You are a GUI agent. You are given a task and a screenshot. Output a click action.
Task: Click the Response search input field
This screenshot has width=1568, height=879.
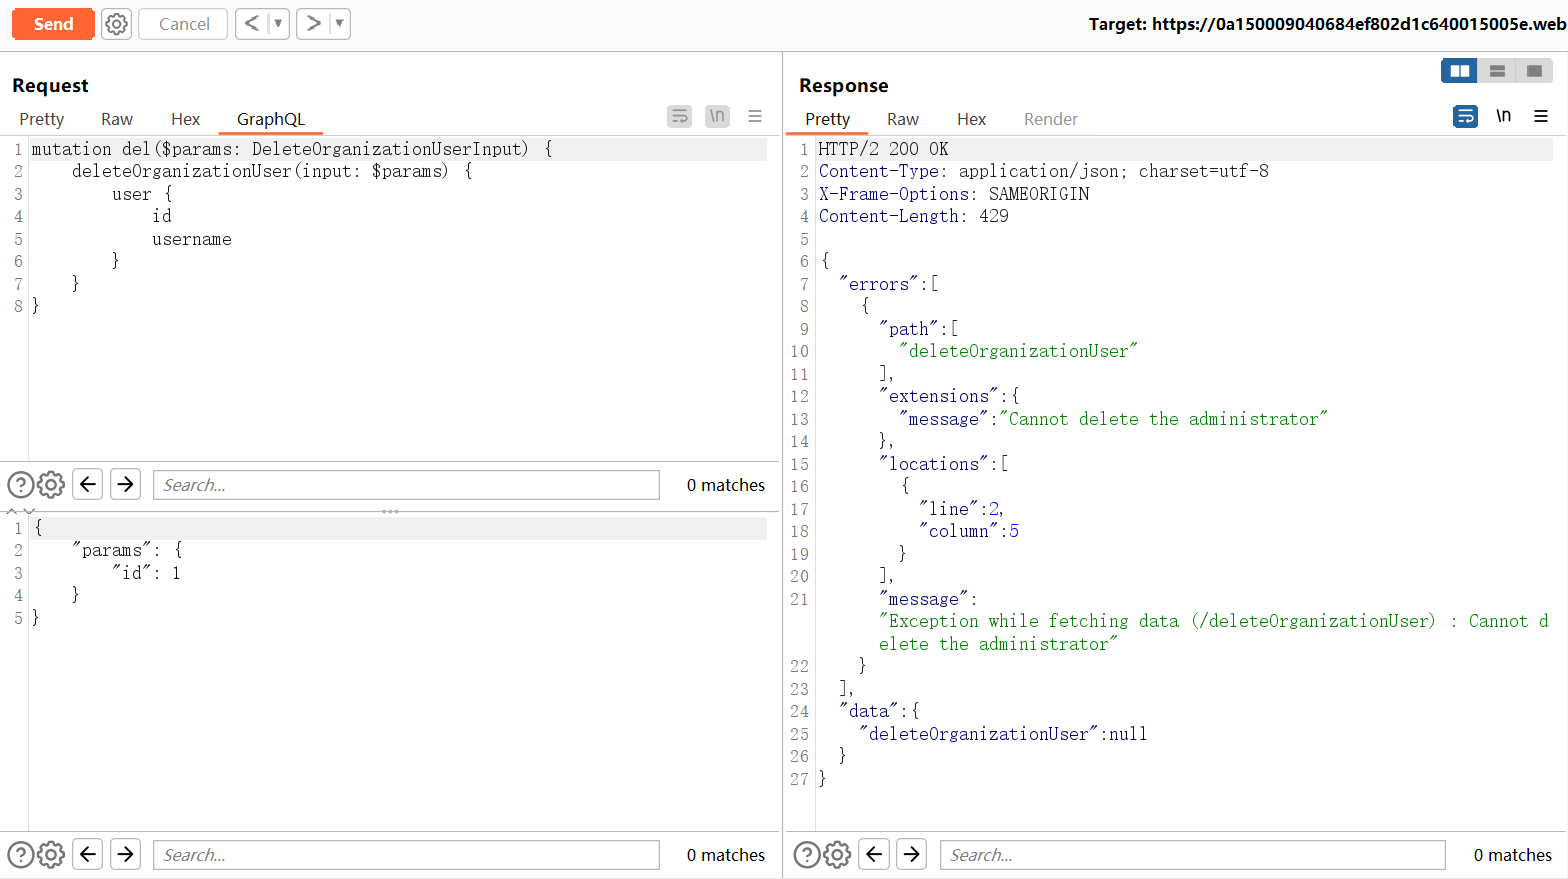coord(1192,855)
